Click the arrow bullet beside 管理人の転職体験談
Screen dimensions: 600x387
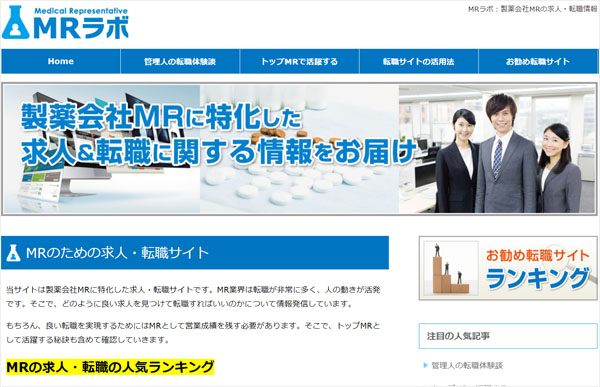coord(426,366)
